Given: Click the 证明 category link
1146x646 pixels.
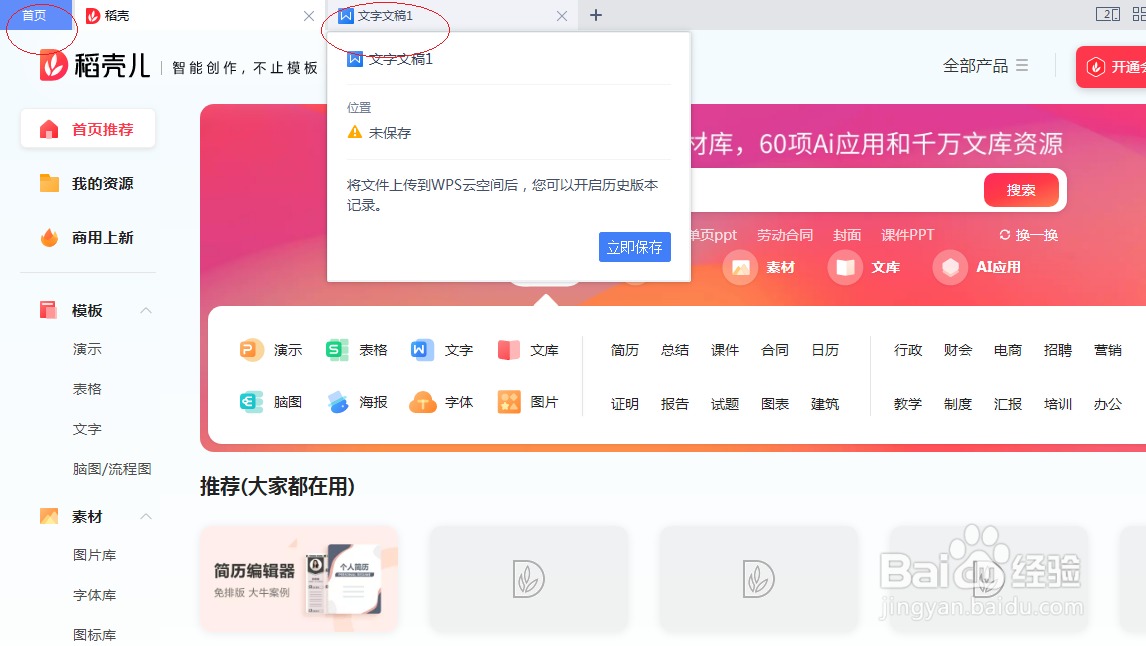Looking at the screenshot, I should (x=625, y=404).
